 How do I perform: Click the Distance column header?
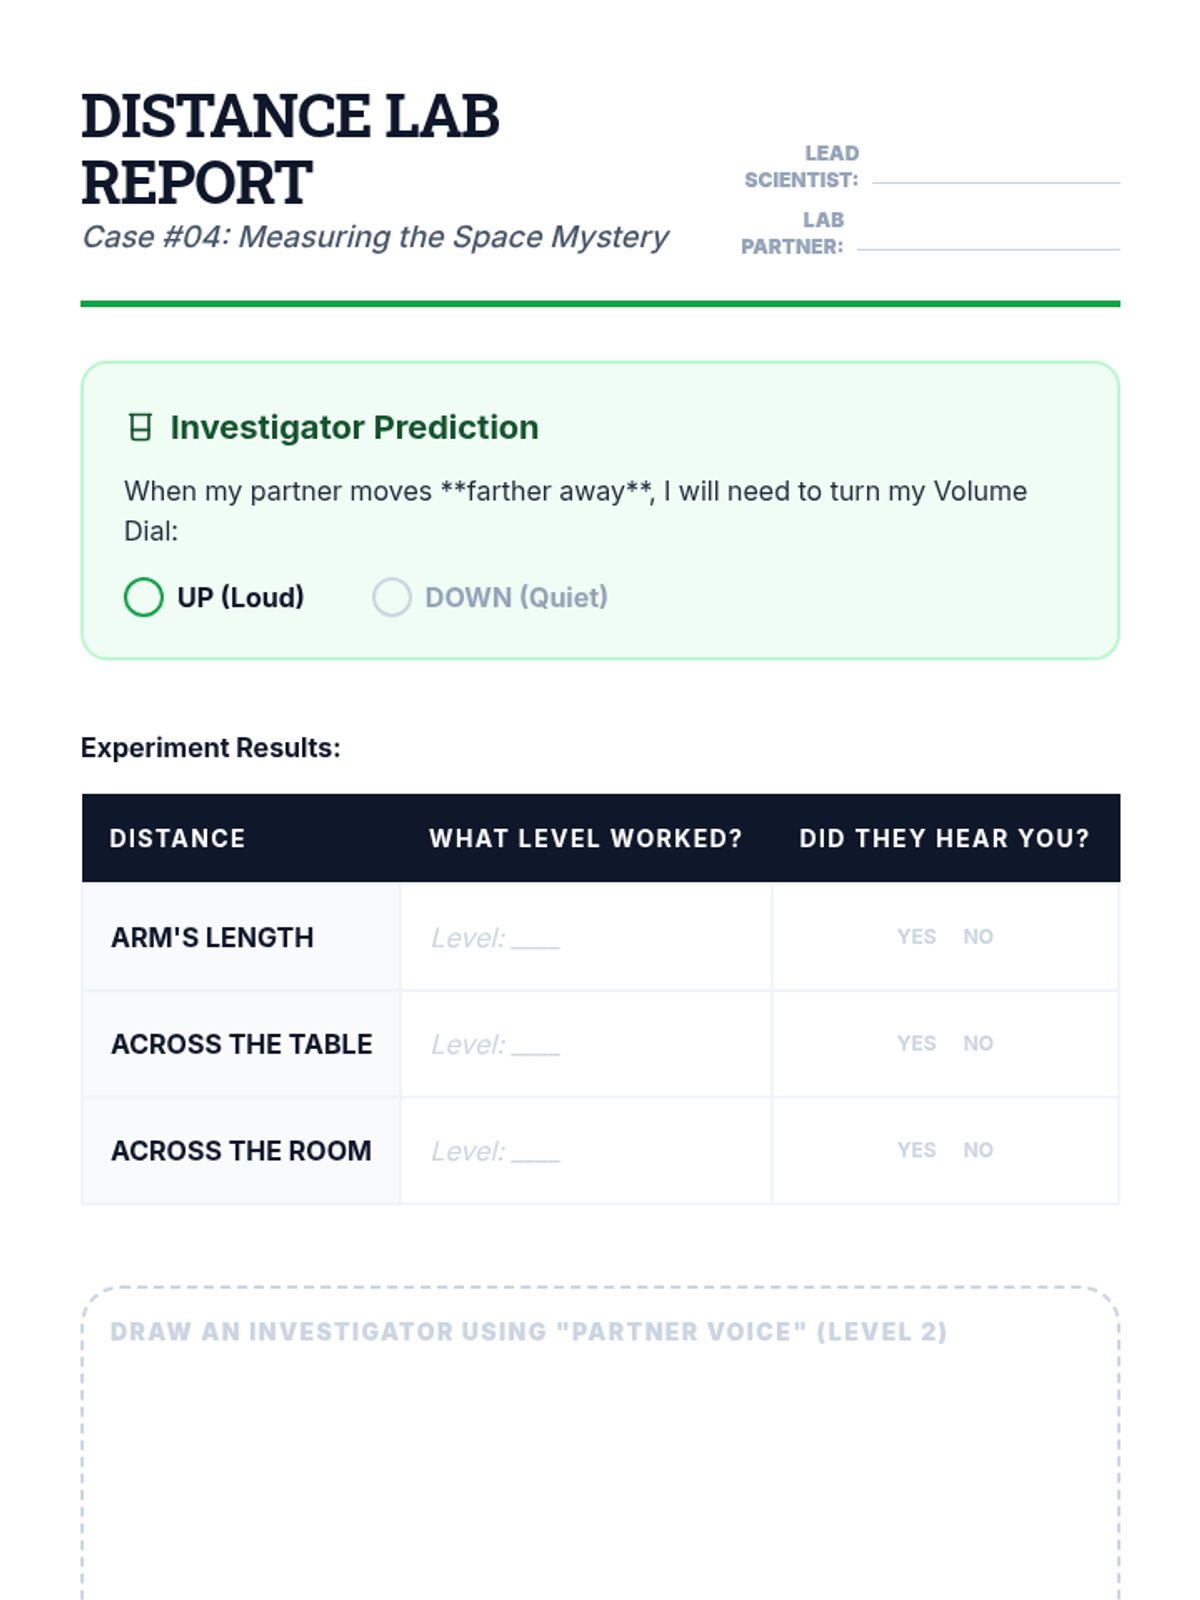[177, 838]
